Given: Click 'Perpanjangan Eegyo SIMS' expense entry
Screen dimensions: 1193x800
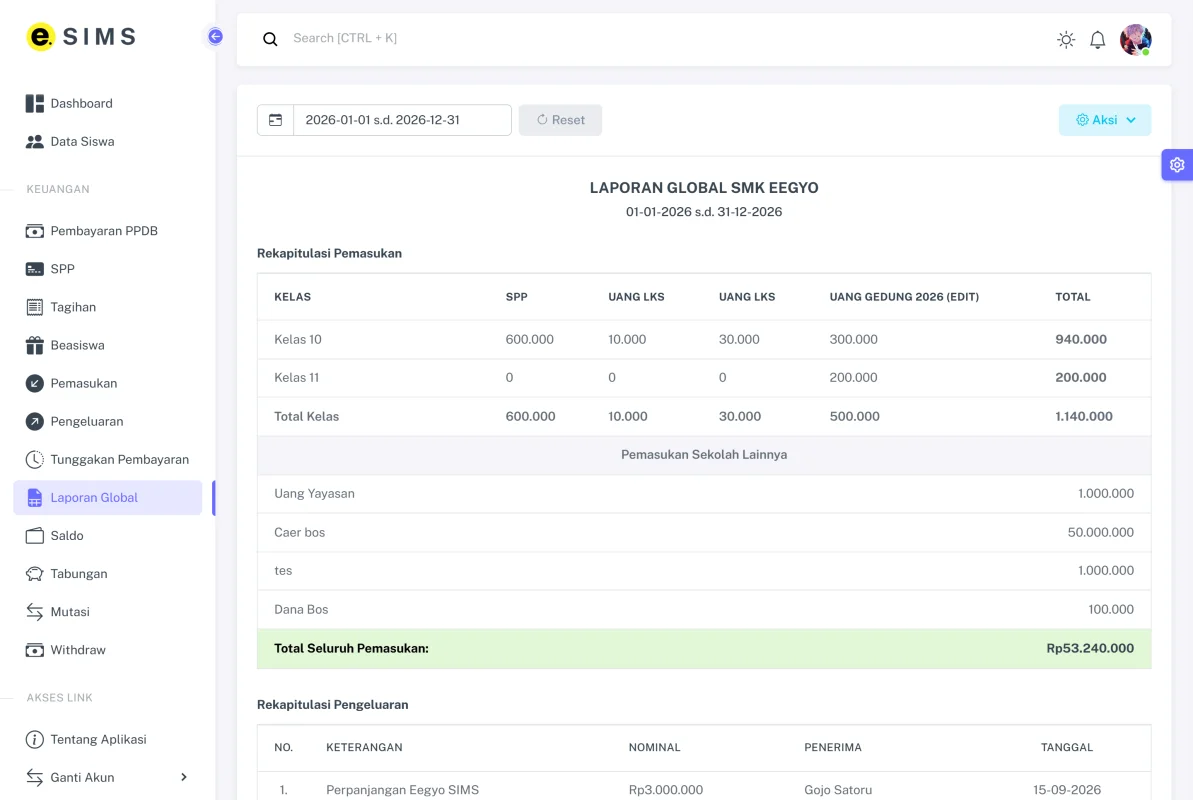Looking at the screenshot, I should (x=402, y=790).
